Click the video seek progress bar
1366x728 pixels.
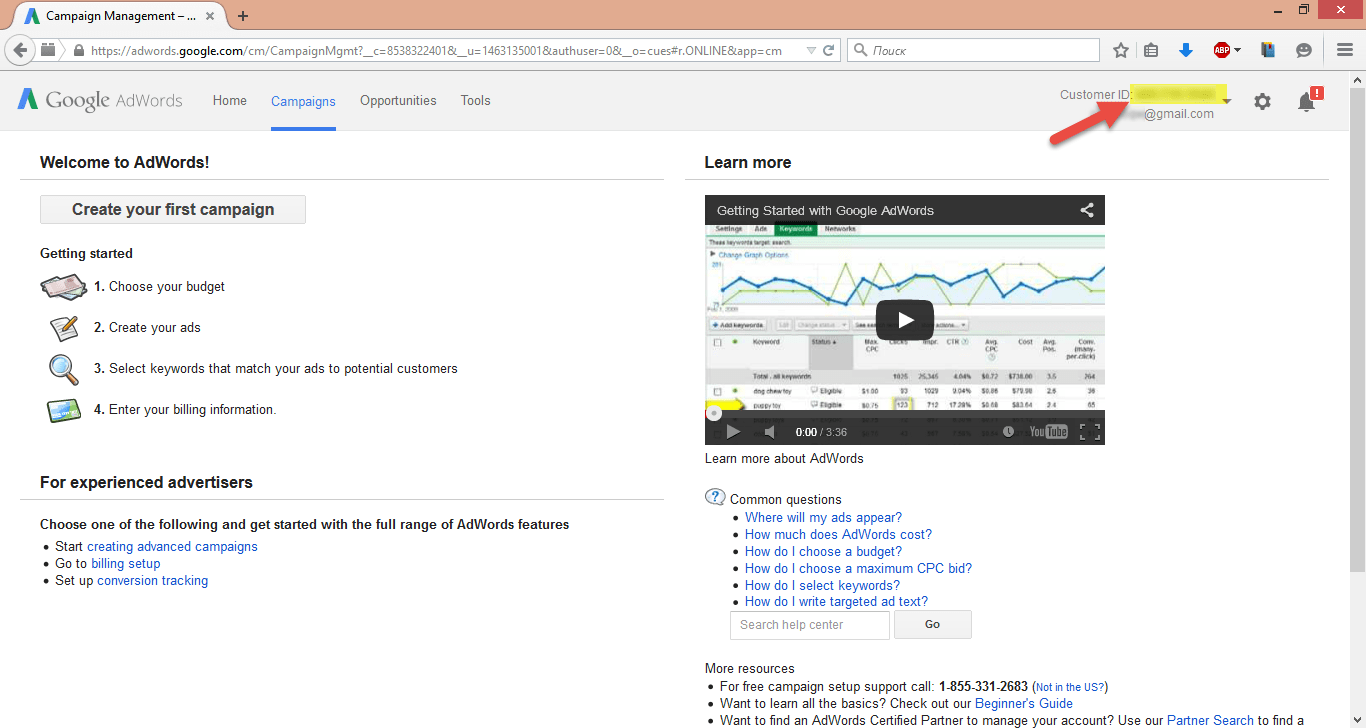click(x=905, y=413)
